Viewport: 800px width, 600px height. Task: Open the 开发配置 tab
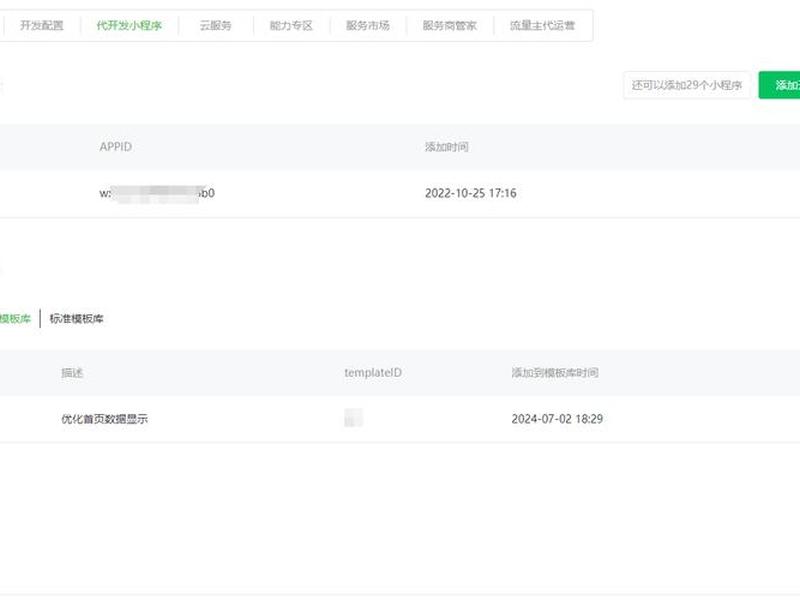[x=41, y=26]
